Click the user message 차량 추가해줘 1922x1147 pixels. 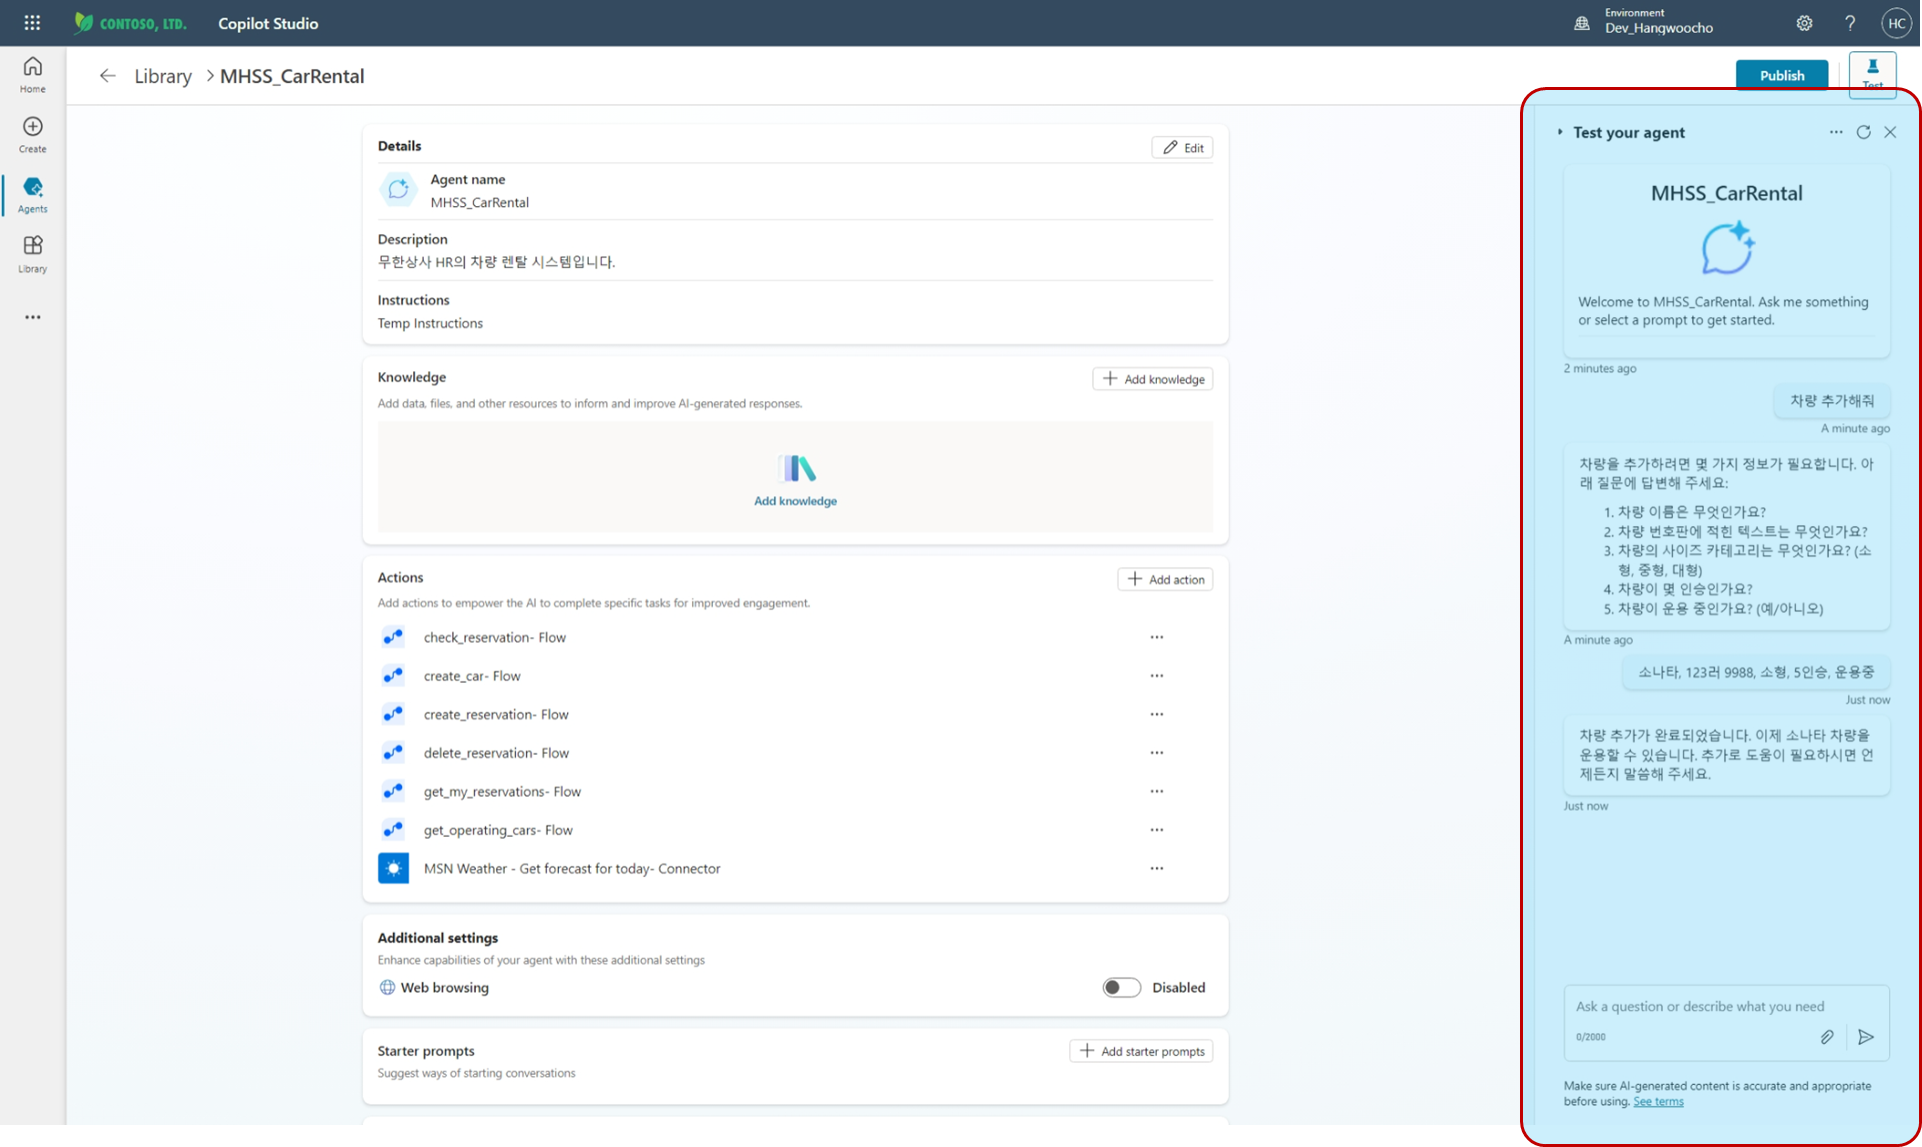[x=1832, y=401]
